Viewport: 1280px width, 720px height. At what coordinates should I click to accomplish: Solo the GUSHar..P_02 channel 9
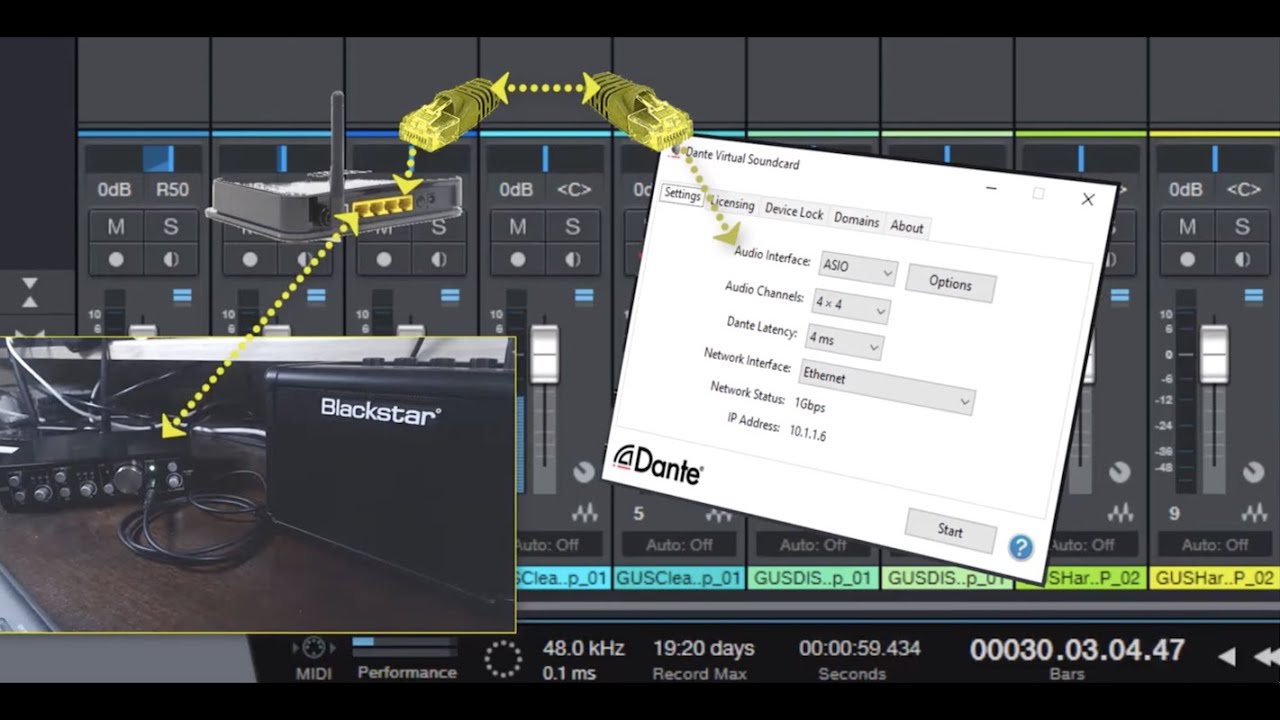[1242, 227]
